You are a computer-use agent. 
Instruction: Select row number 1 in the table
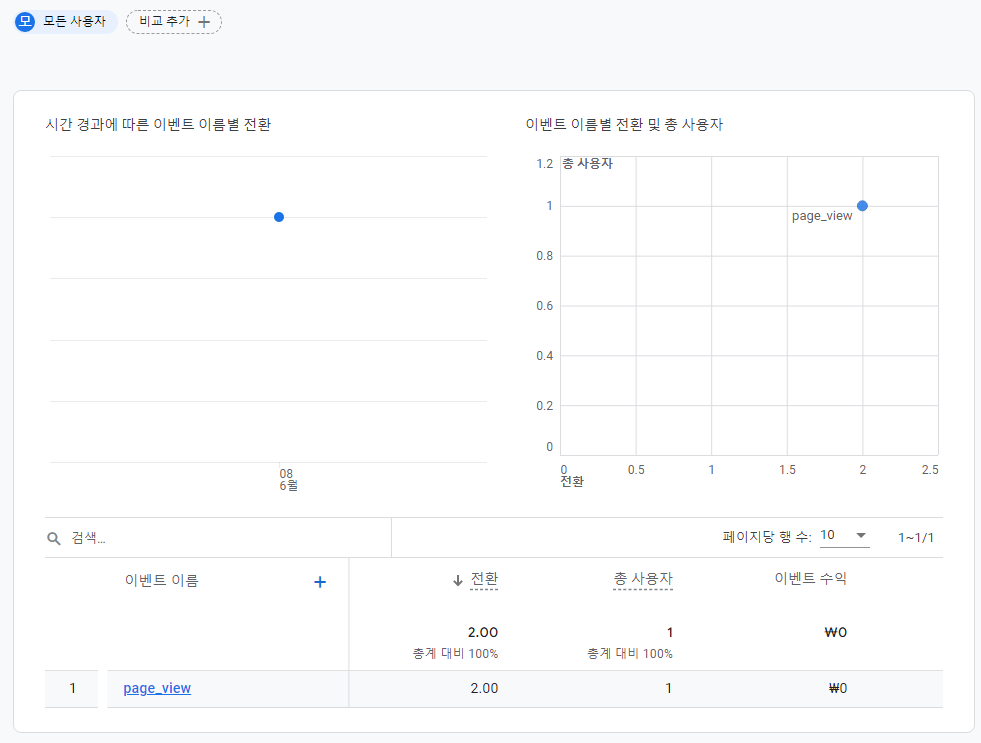(x=72, y=688)
